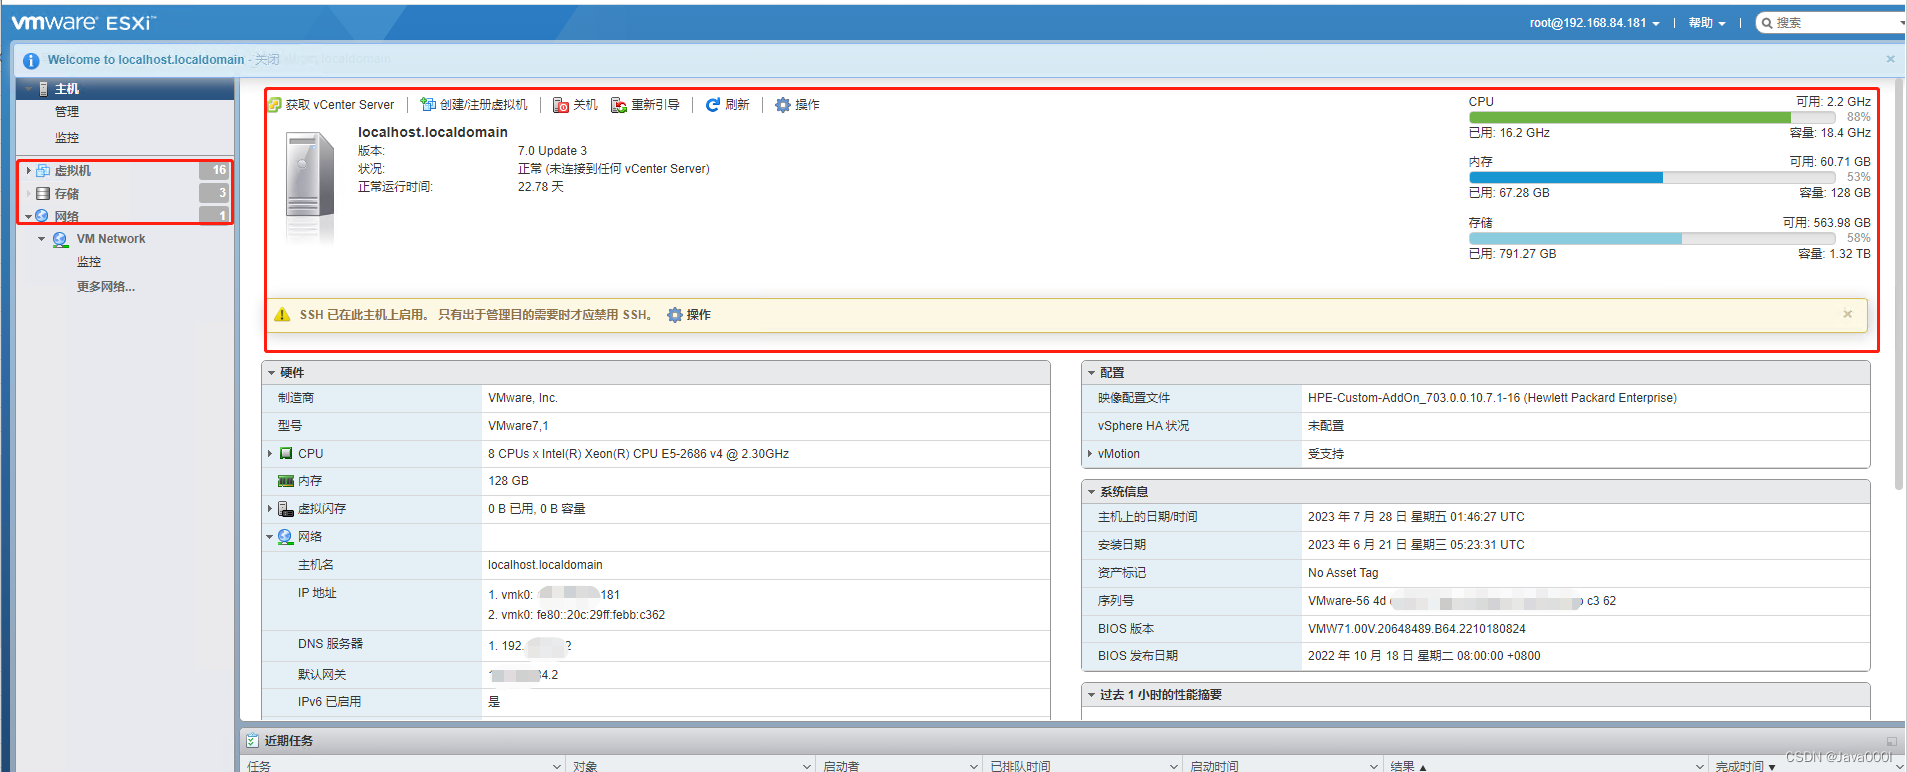Collapse the 硬件 (hardware) panel
Viewport: 1907px width, 772px height.
[271, 373]
